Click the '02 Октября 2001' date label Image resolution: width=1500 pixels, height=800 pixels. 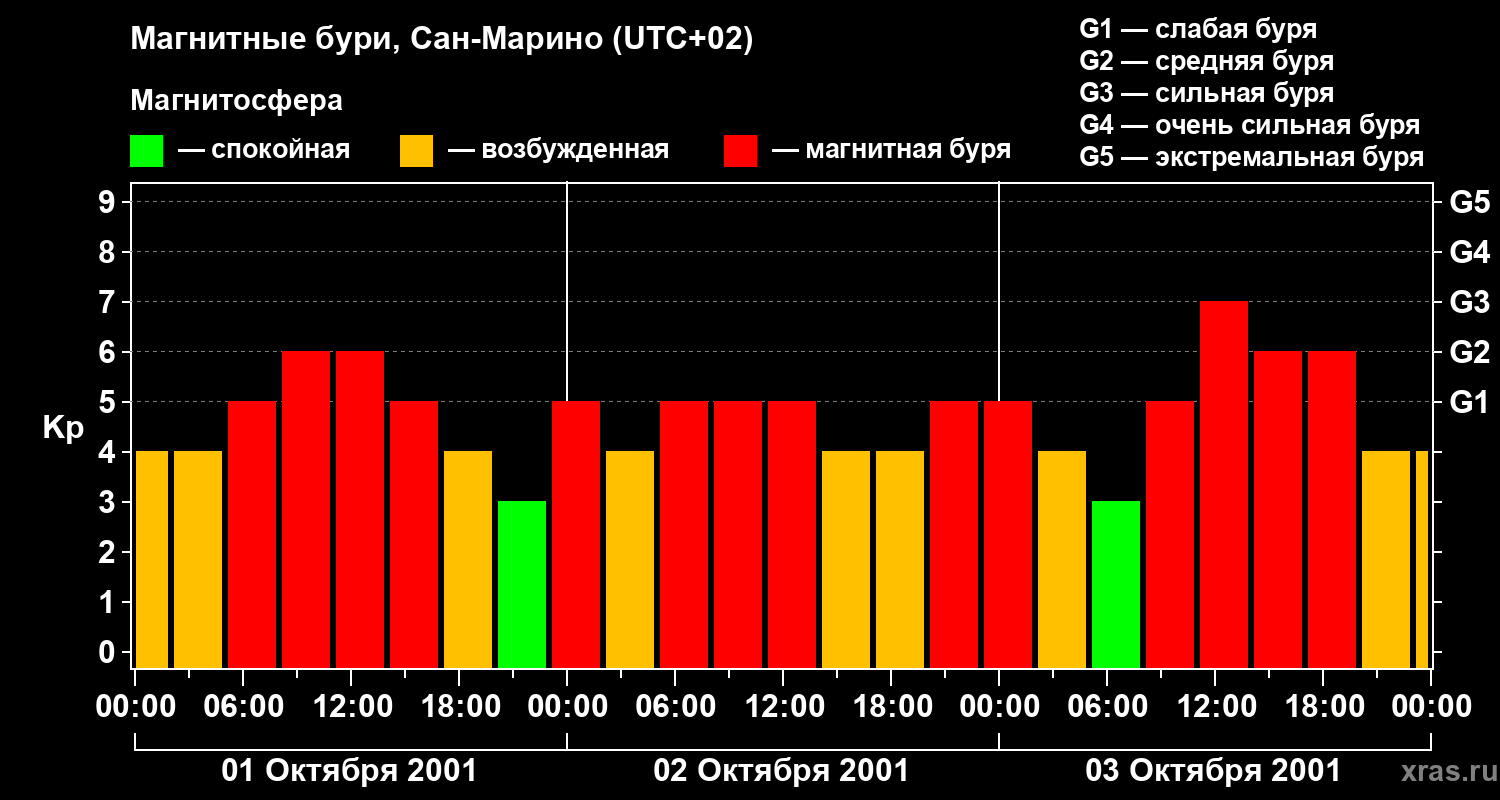(781, 771)
